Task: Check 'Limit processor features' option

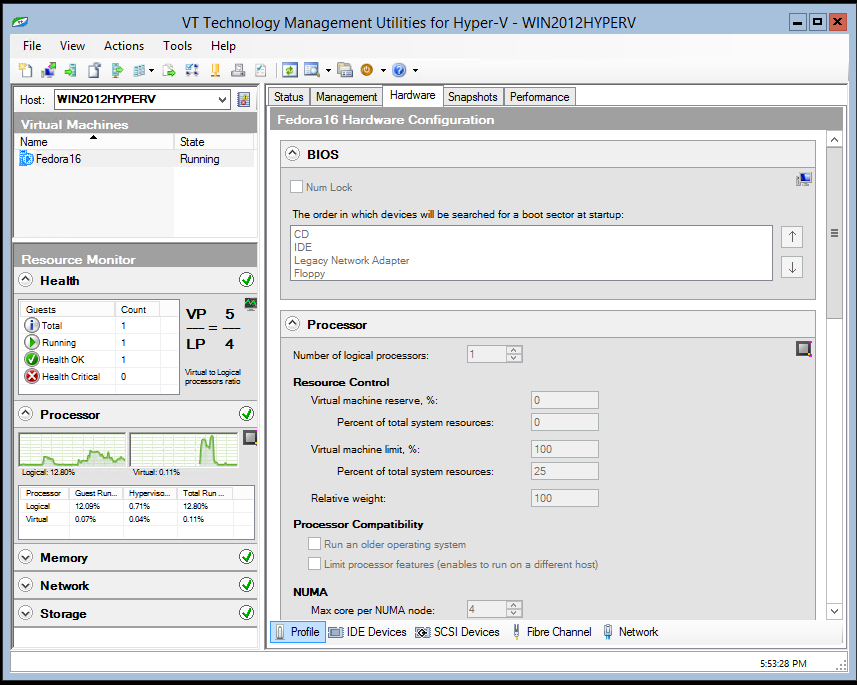Action: [x=316, y=564]
